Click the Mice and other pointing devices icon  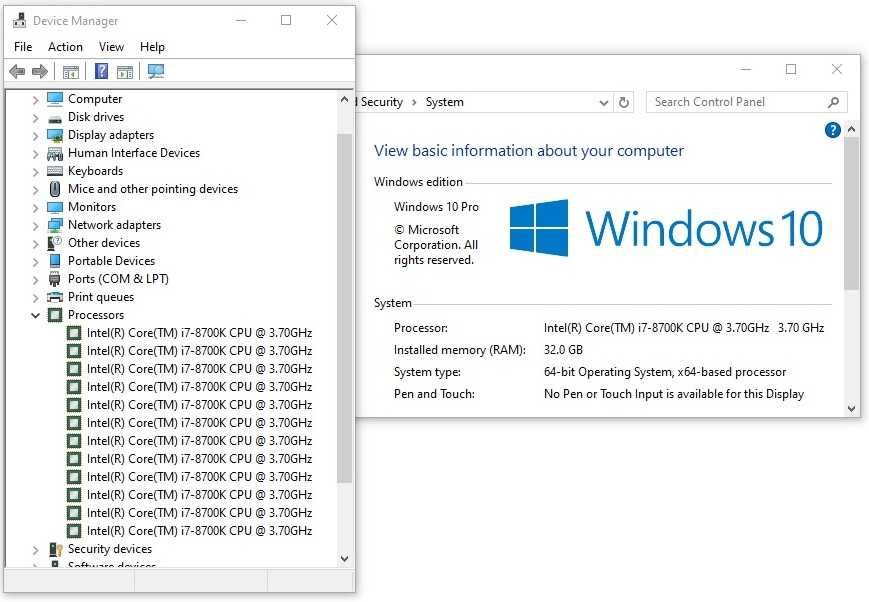tap(55, 189)
